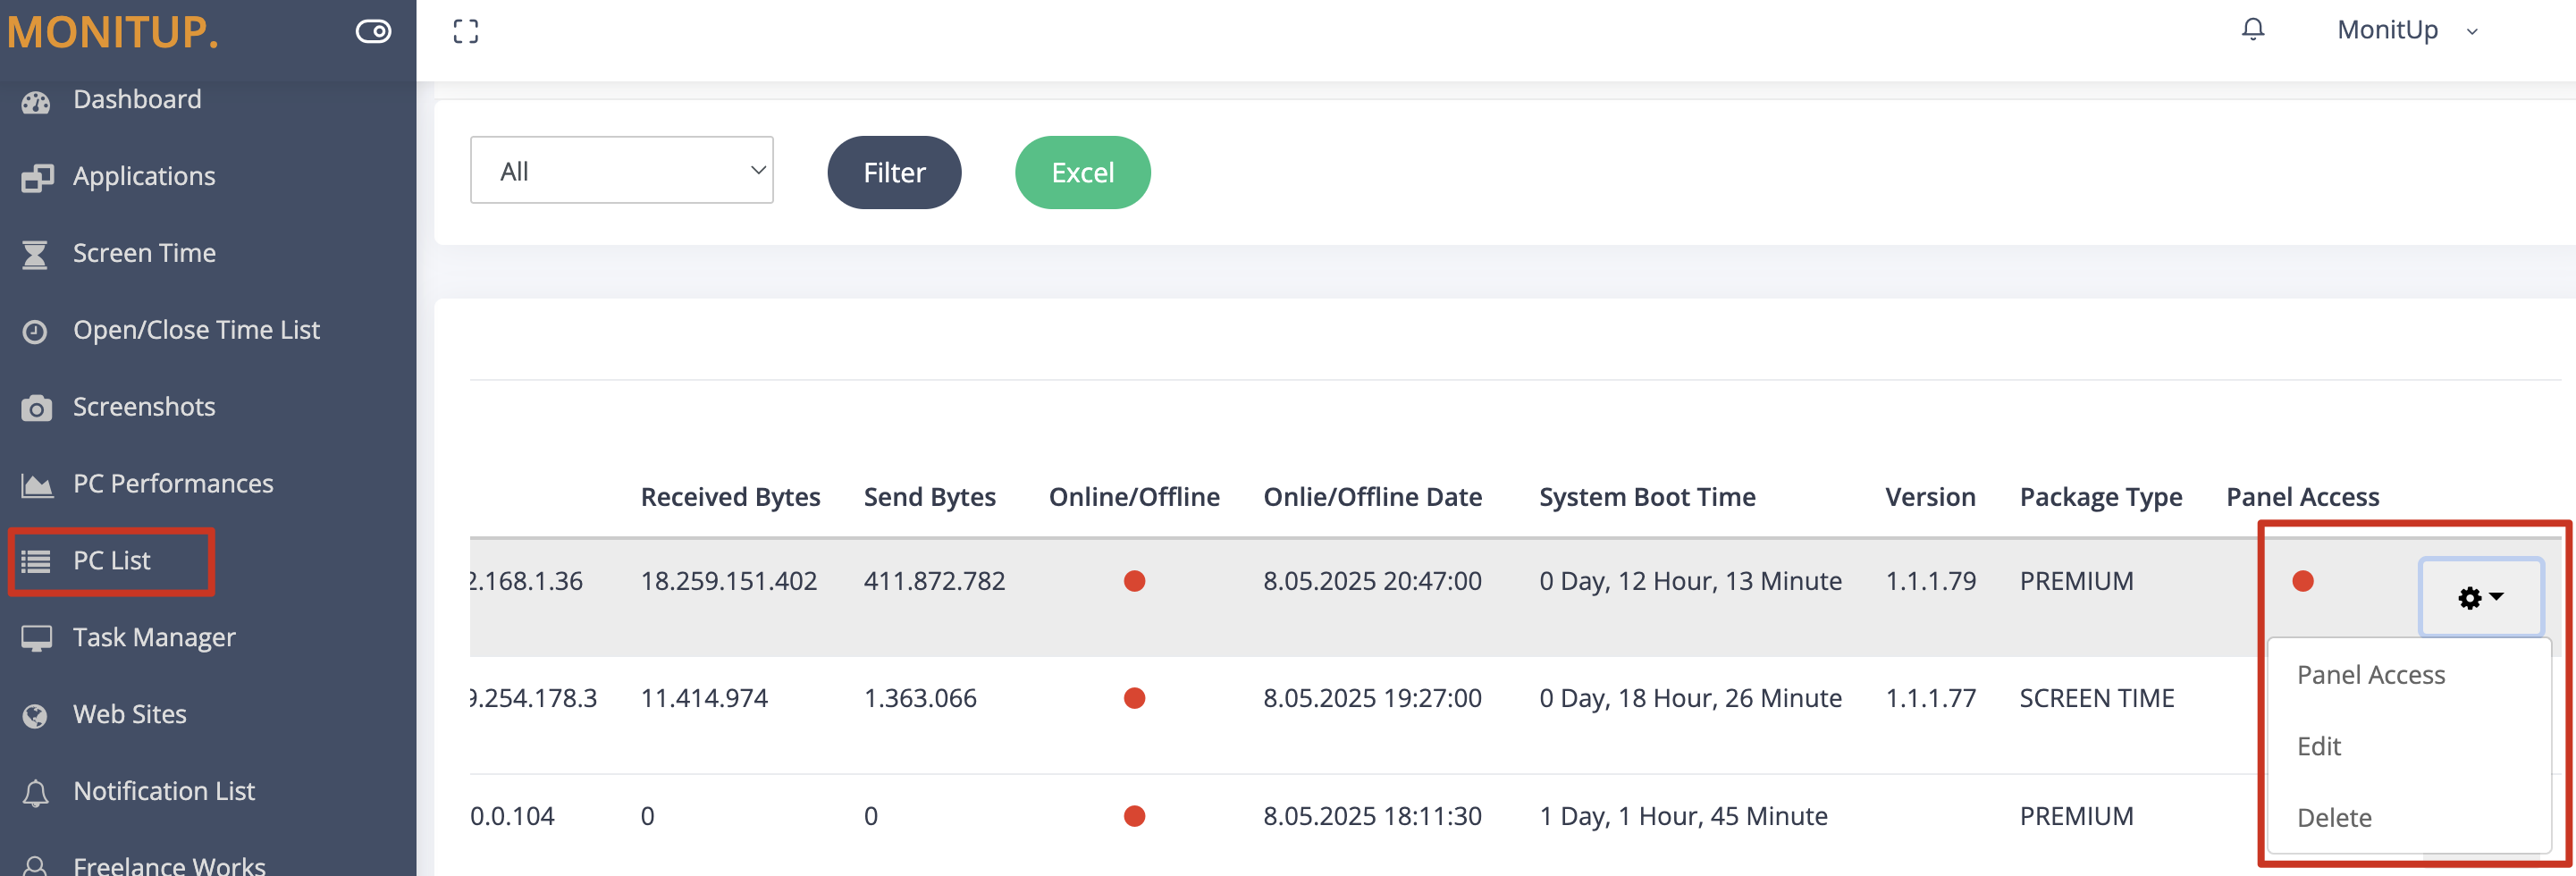This screenshot has height=876, width=2576.
Task: Open Freelance Works section
Action: click(x=169, y=866)
